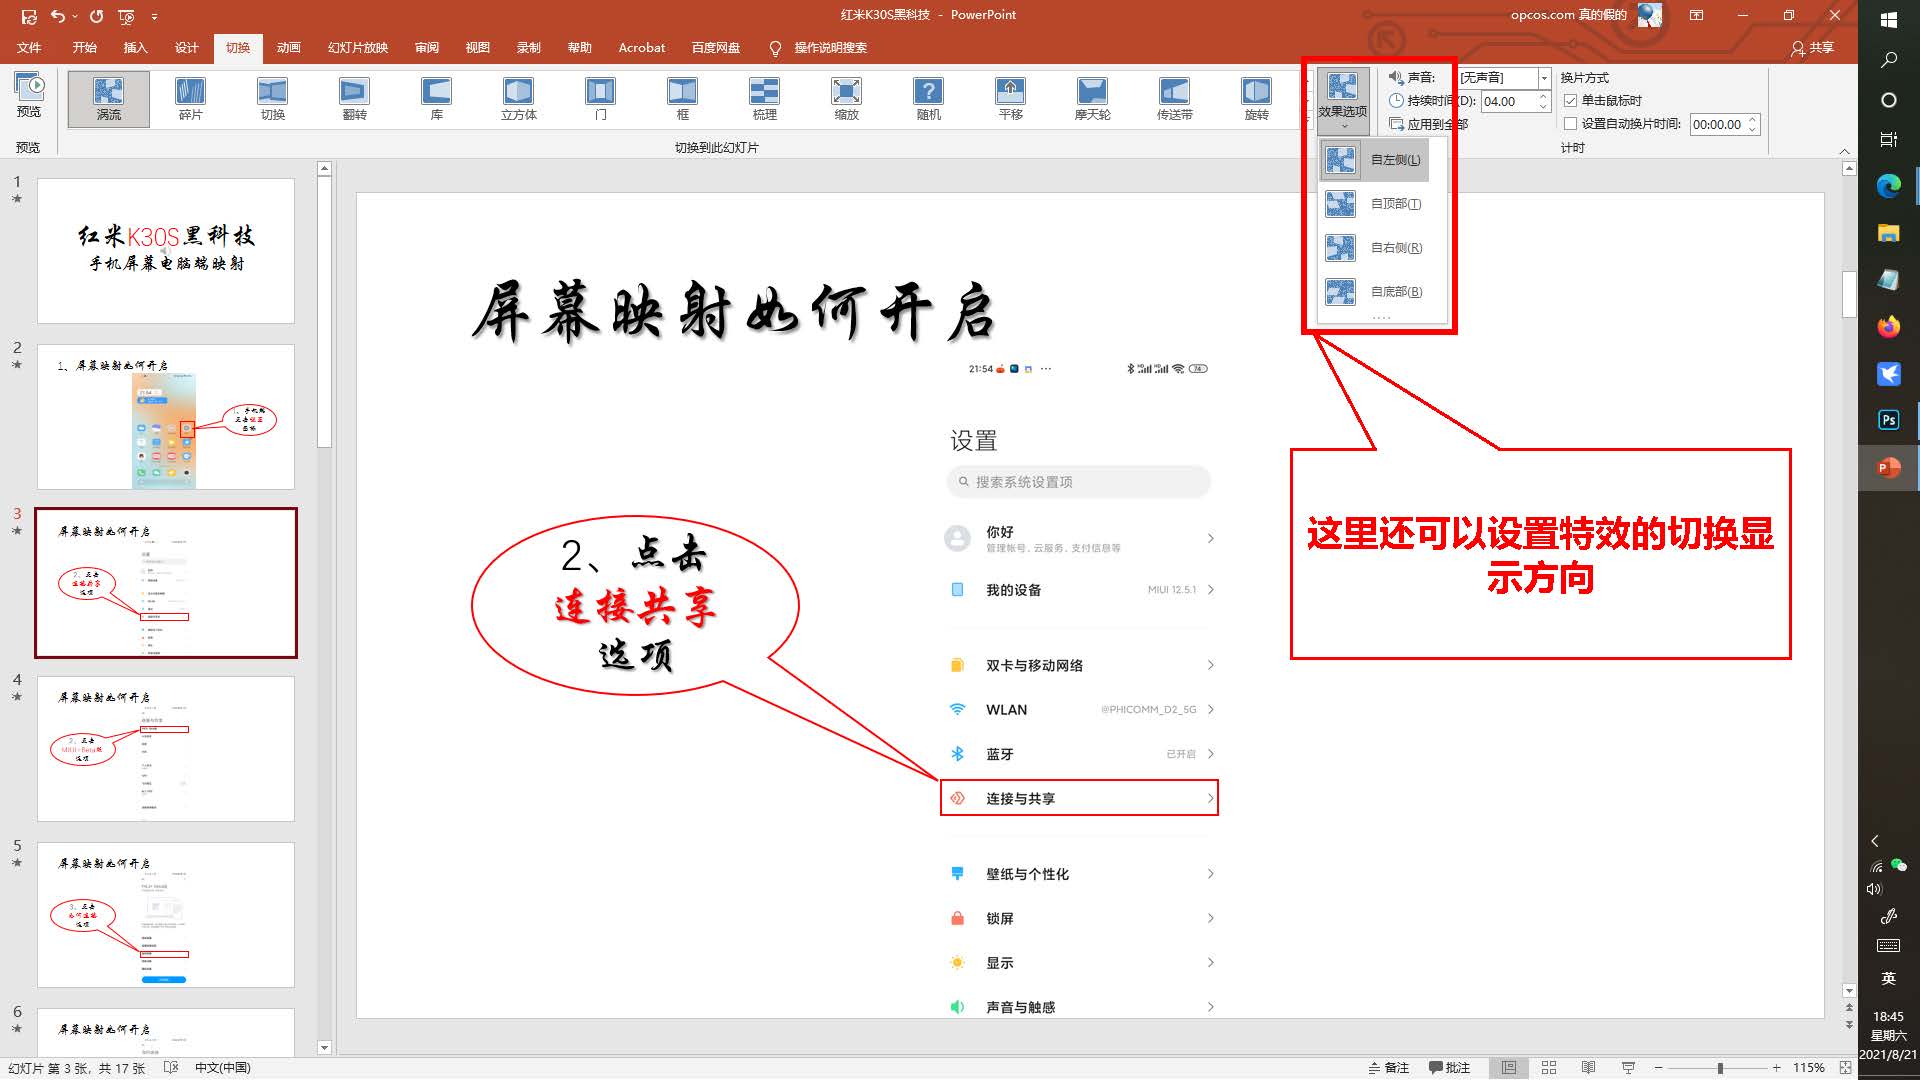Start slideshow from beginning via quick access icon
This screenshot has width=1920, height=1080.
coord(126,16)
